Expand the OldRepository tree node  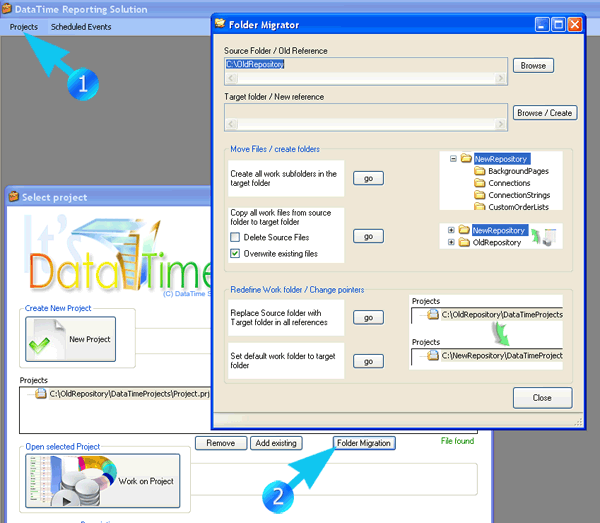(x=451, y=242)
